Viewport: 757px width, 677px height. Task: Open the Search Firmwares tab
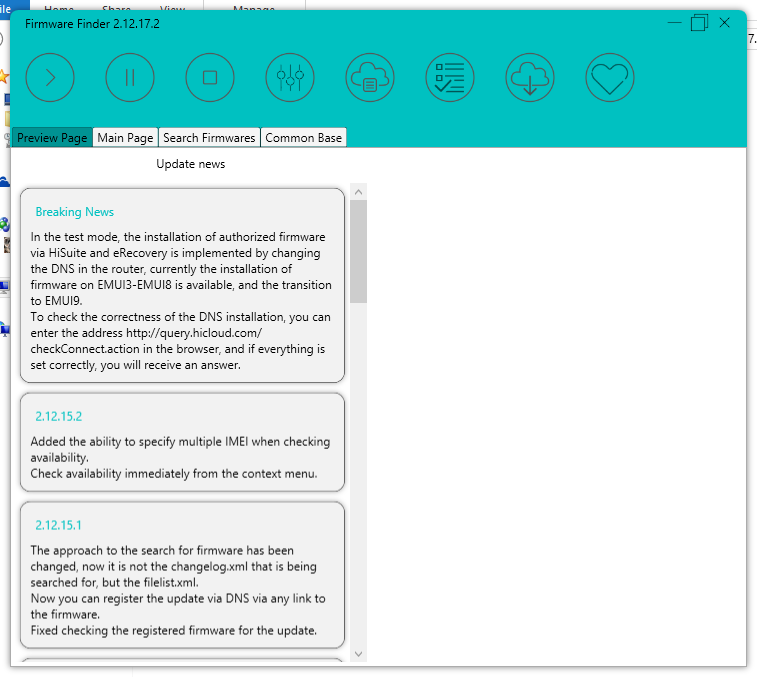click(209, 138)
